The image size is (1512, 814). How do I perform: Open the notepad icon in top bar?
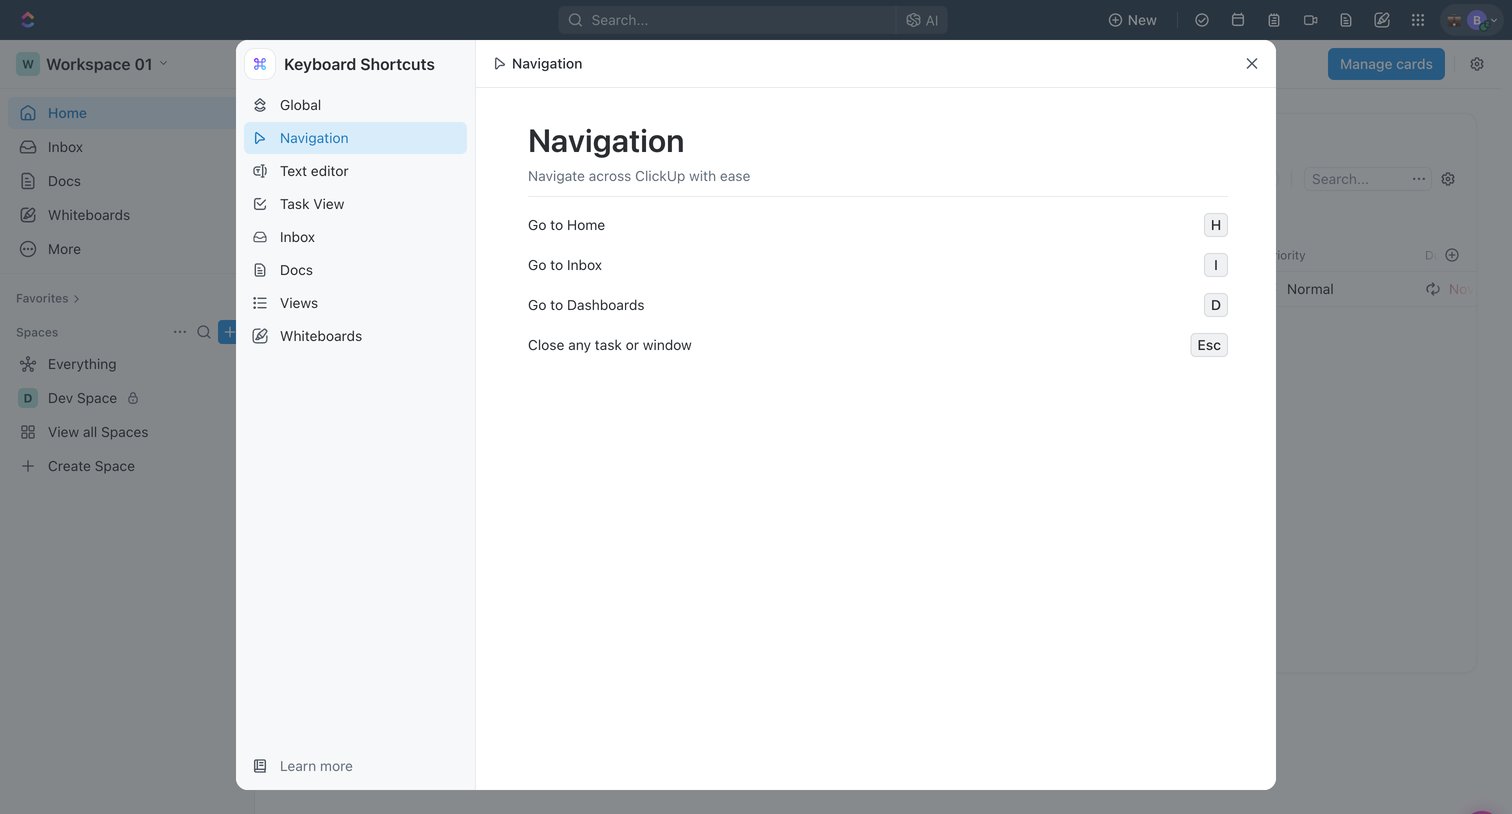coord(1274,20)
